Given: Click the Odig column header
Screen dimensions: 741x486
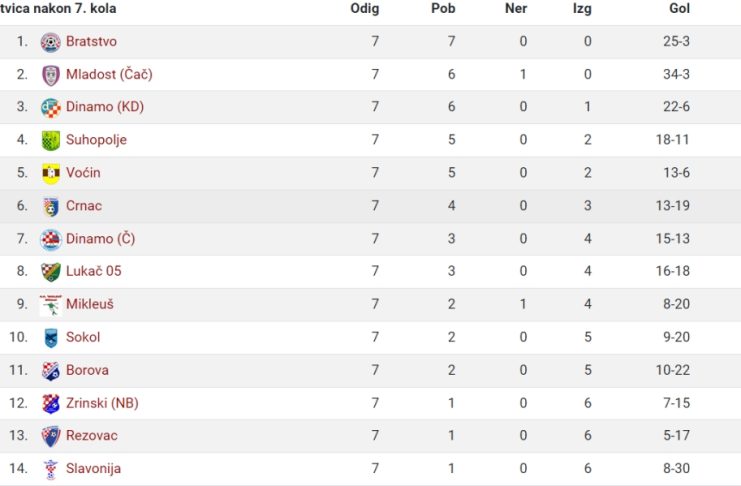Looking at the screenshot, I should [x=365, y=9].
